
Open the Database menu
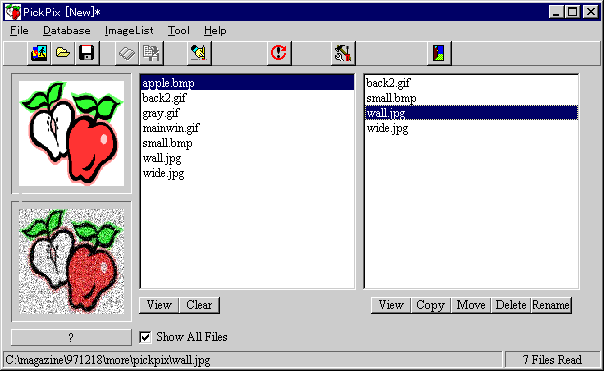click(67, 30)
